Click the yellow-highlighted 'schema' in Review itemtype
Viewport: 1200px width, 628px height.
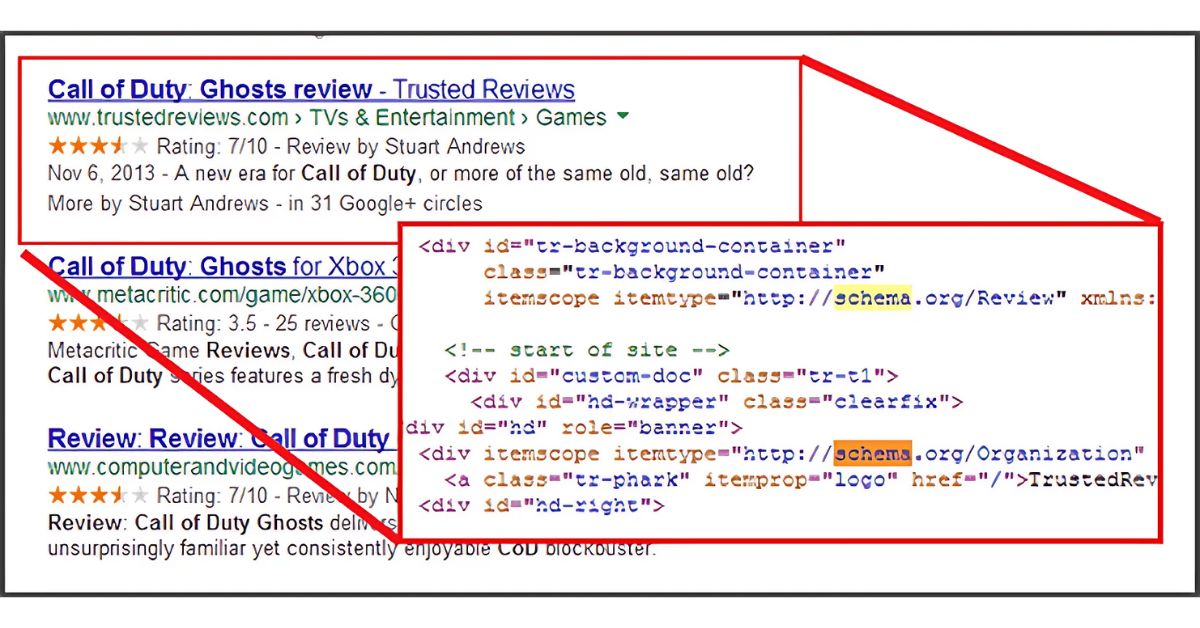pyautogui.click(x=872, y=298)
